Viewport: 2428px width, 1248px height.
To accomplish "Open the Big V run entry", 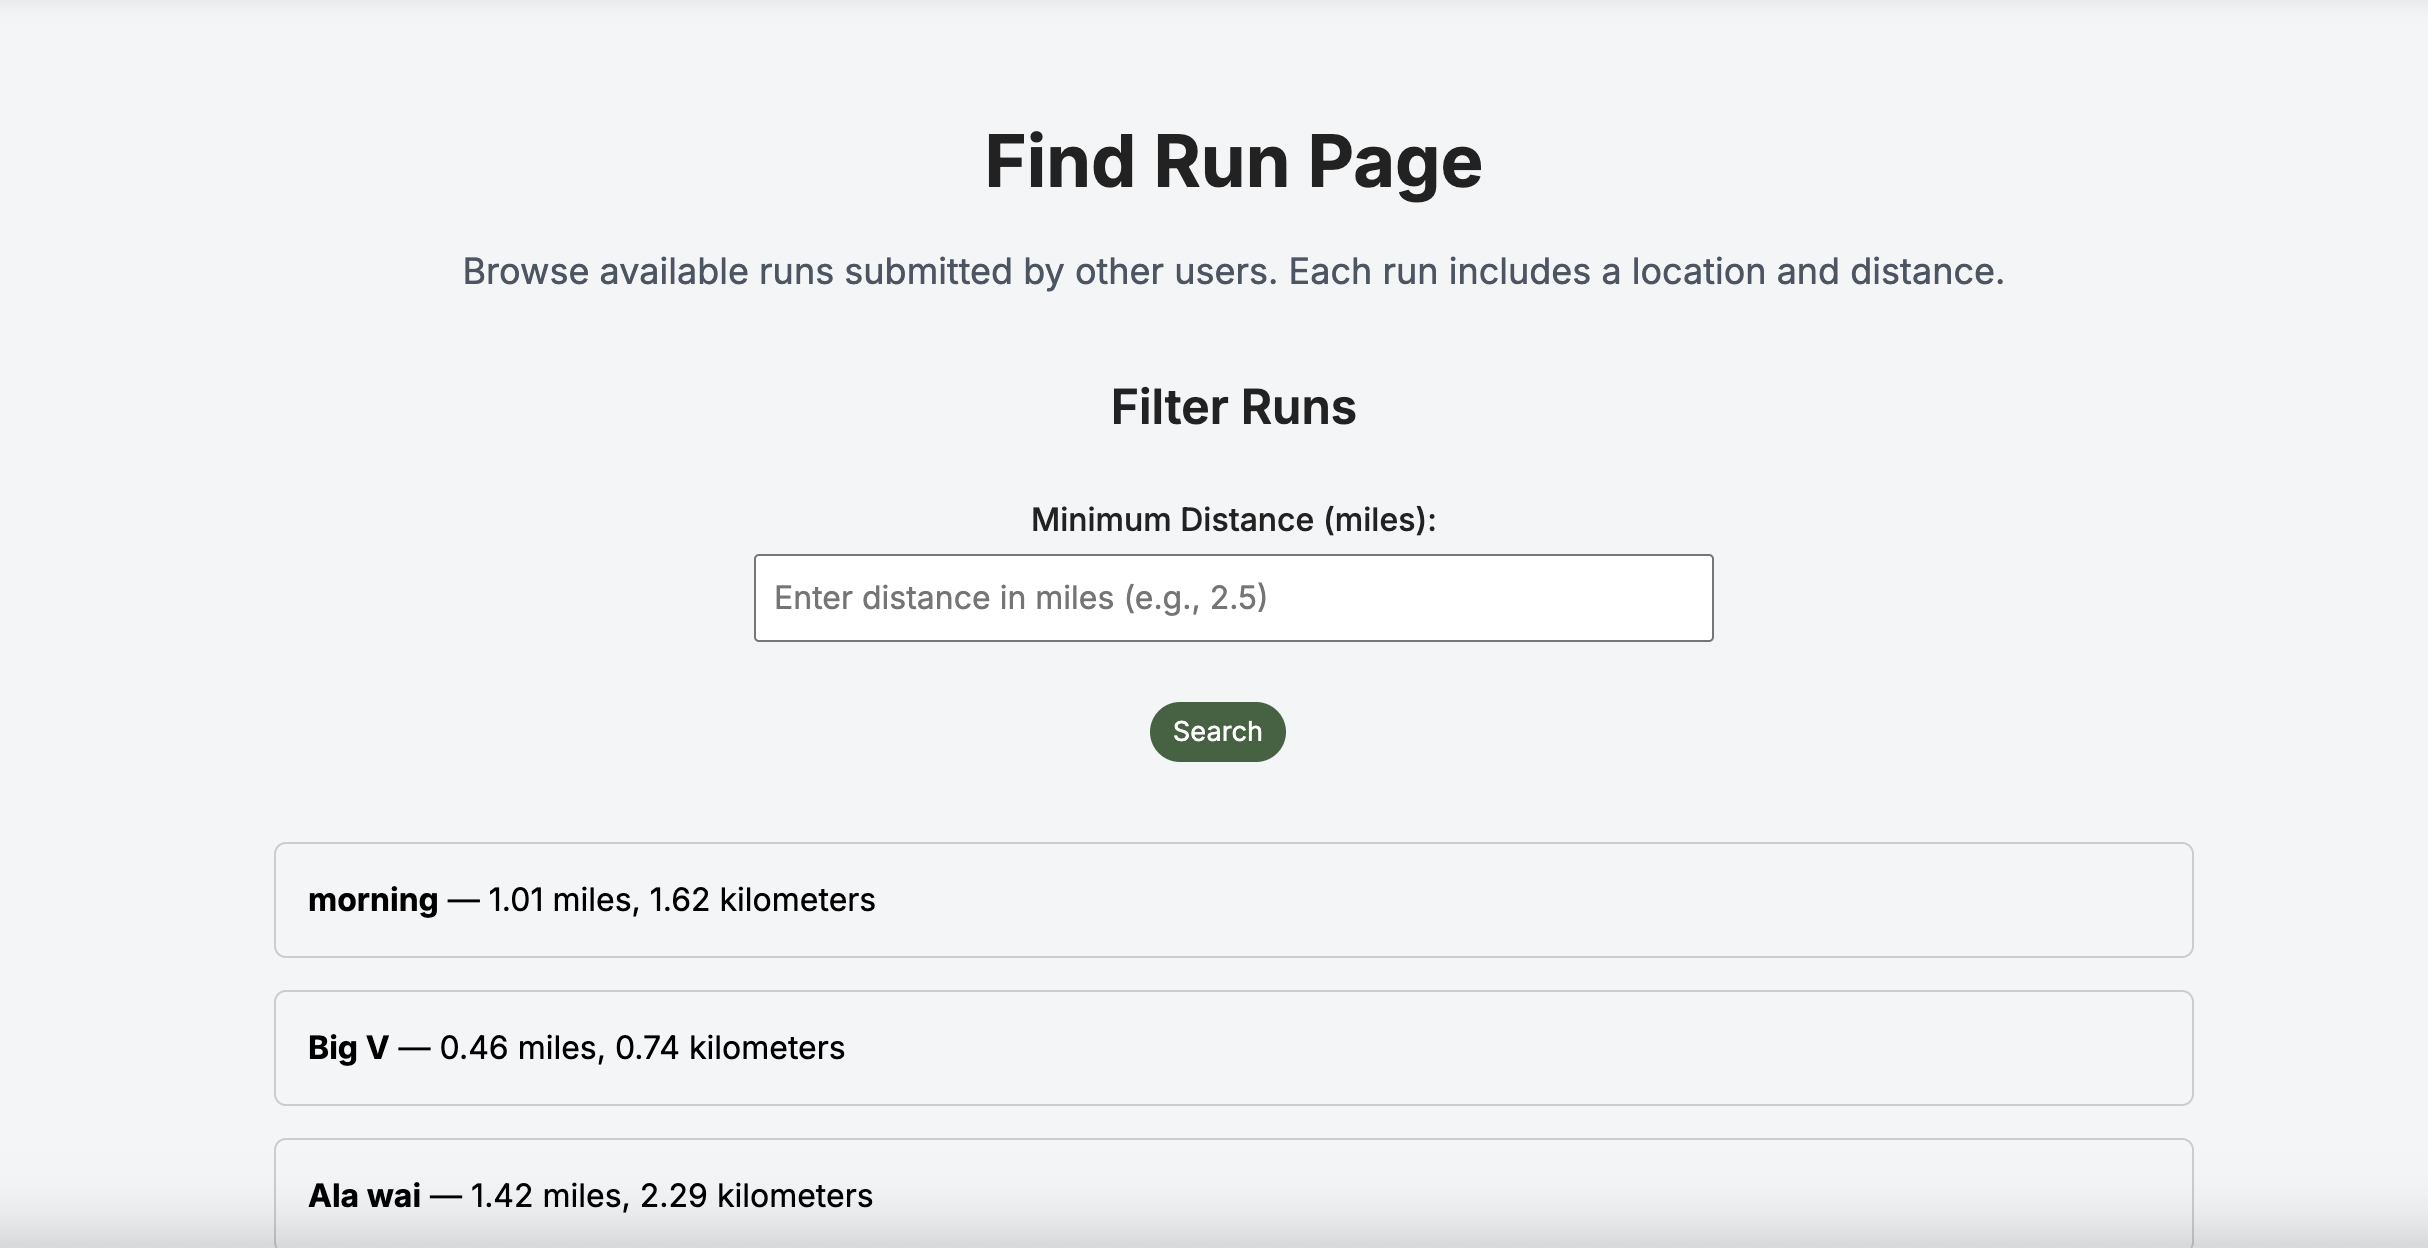I will click(x=1232, y=1048).
